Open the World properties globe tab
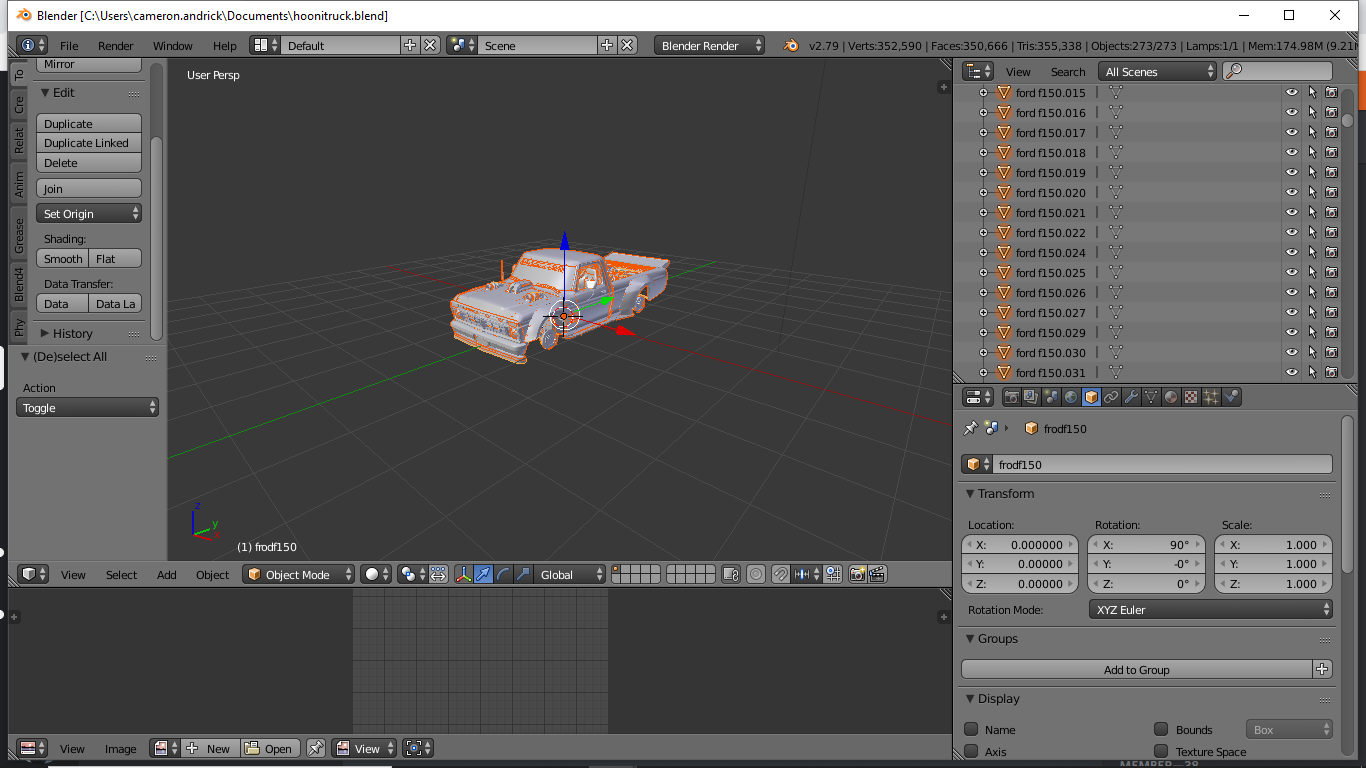The width and height of the screenshot is (1366, 768). [1071, 397]
